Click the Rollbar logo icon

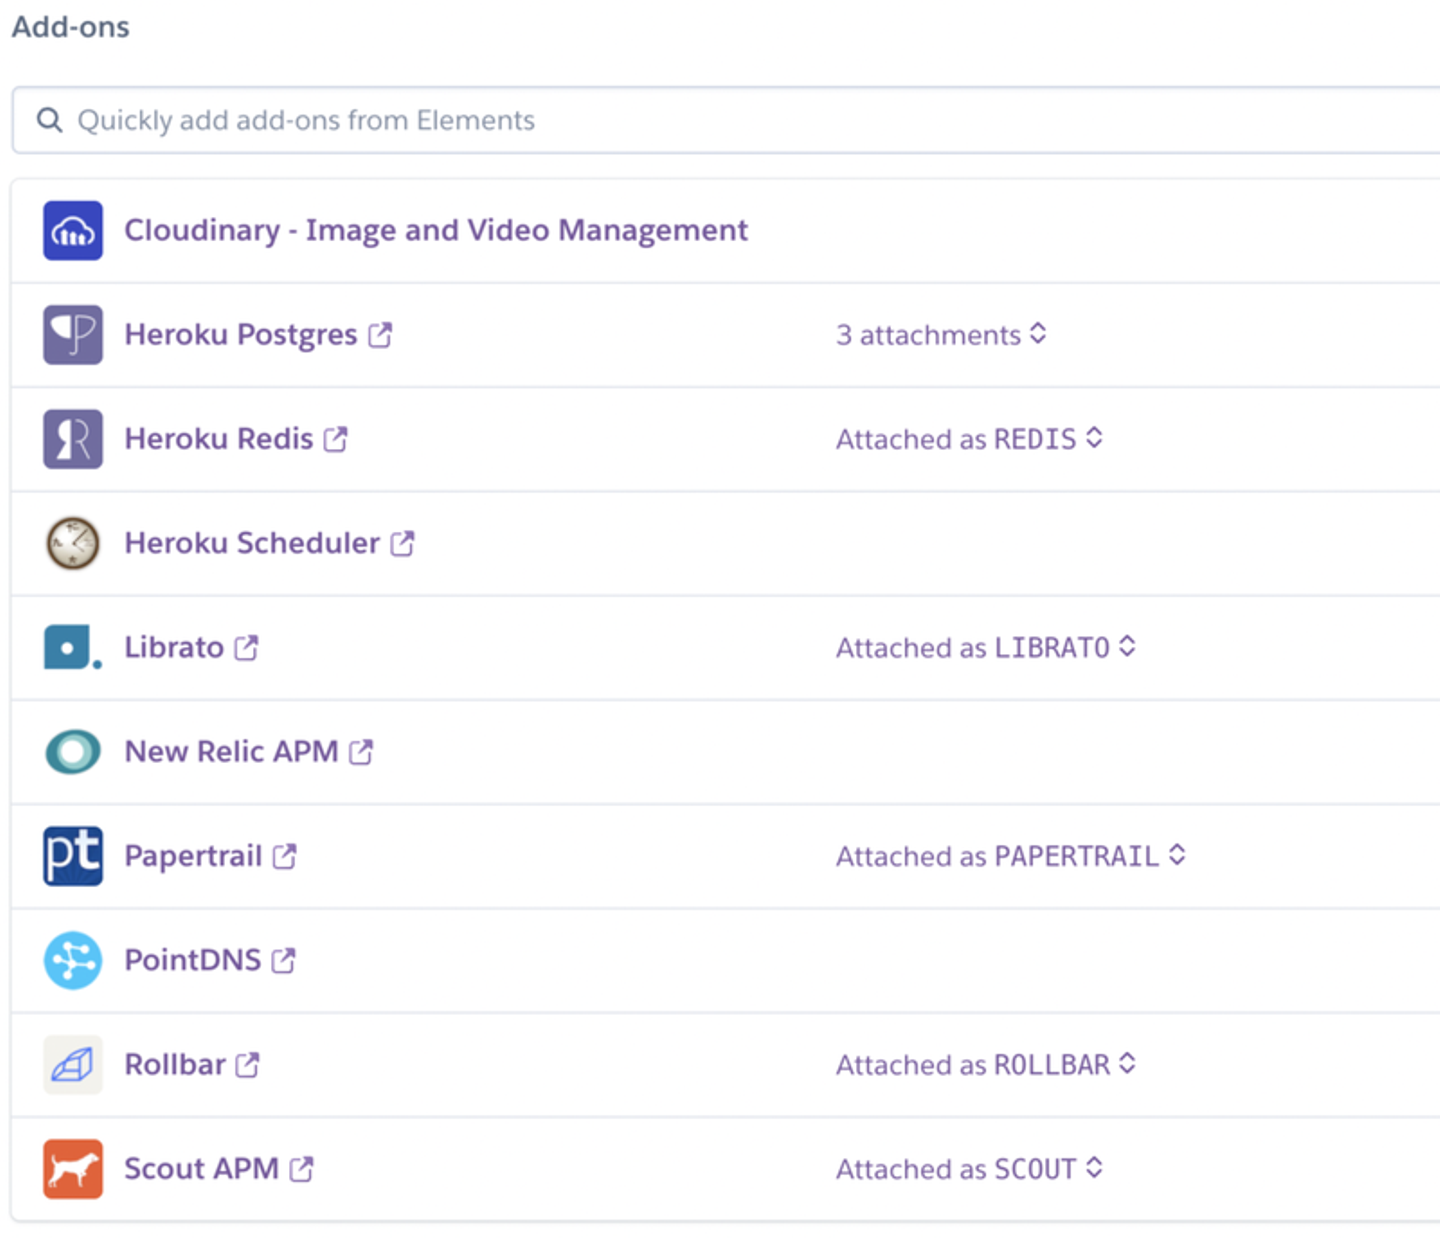(73, 1065)
